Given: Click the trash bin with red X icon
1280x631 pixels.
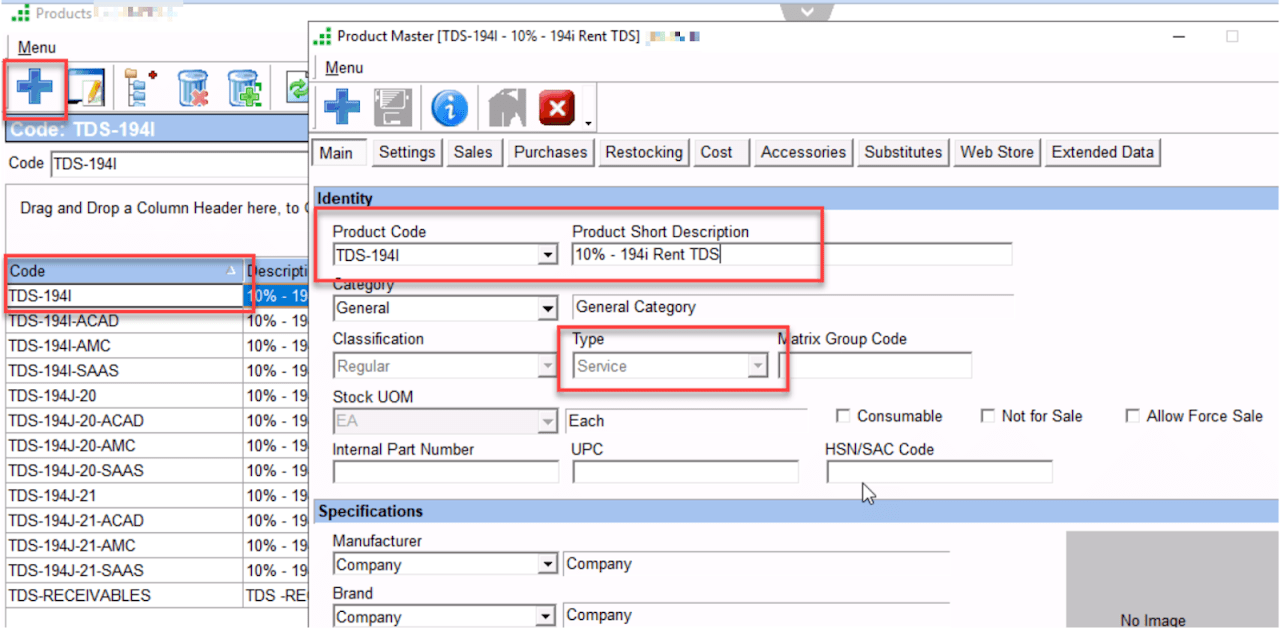Looking at the screenshot, I should [x=192, y=89].
